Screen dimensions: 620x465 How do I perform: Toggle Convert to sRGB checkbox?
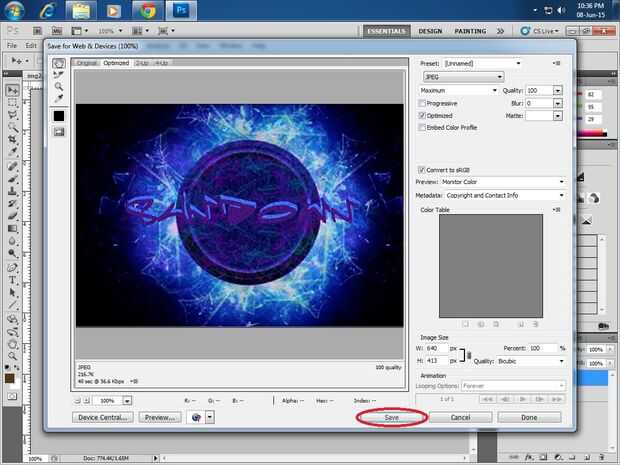pos(422,170)
